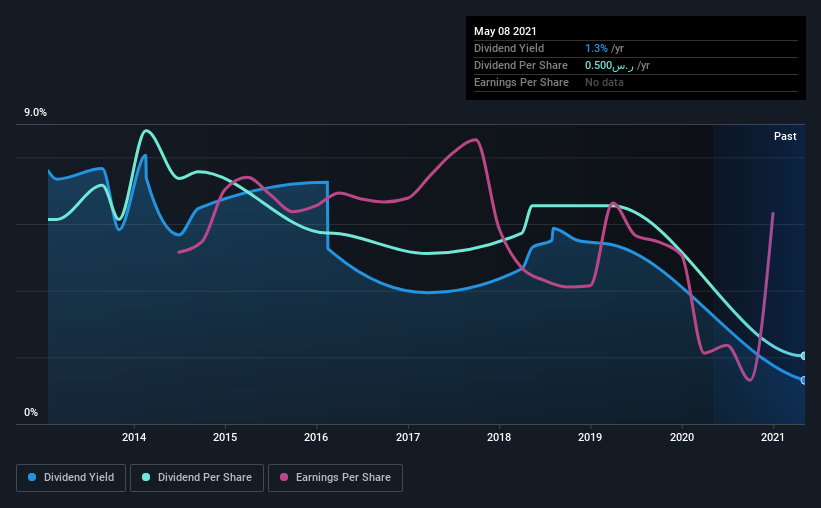Click the 2016 x-axis label
Viewport: 821px width, 508px height.
pyautogui.click(x=316, y=437)
